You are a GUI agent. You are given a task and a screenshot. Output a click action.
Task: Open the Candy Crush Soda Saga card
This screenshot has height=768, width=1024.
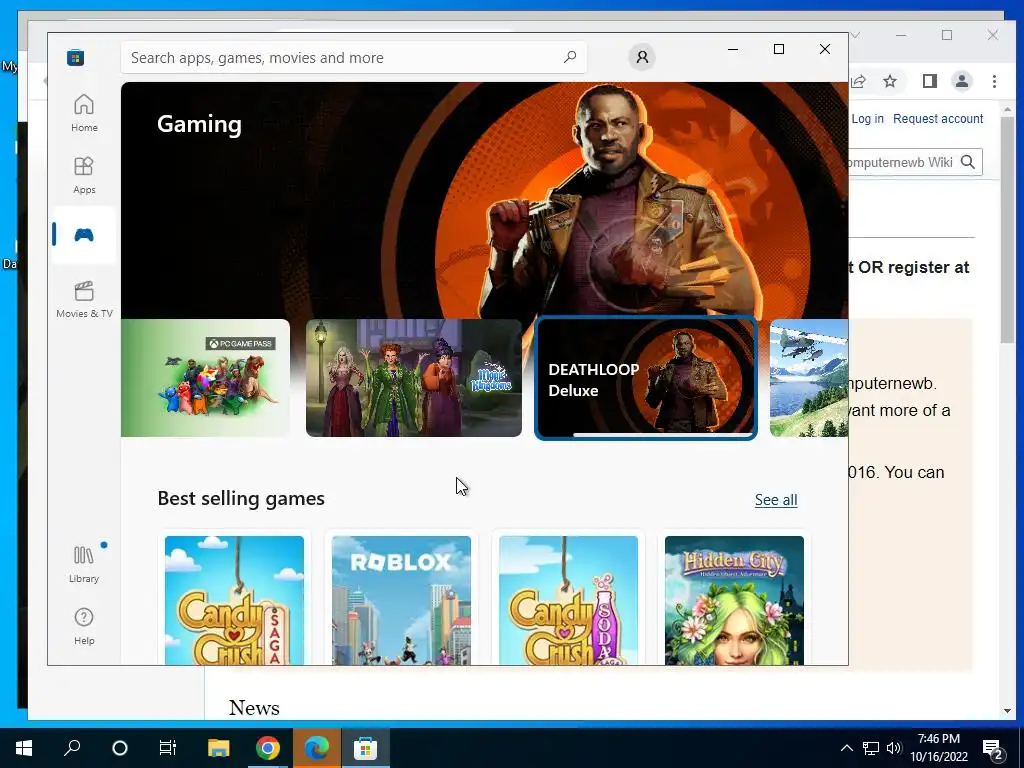(568, 600)
